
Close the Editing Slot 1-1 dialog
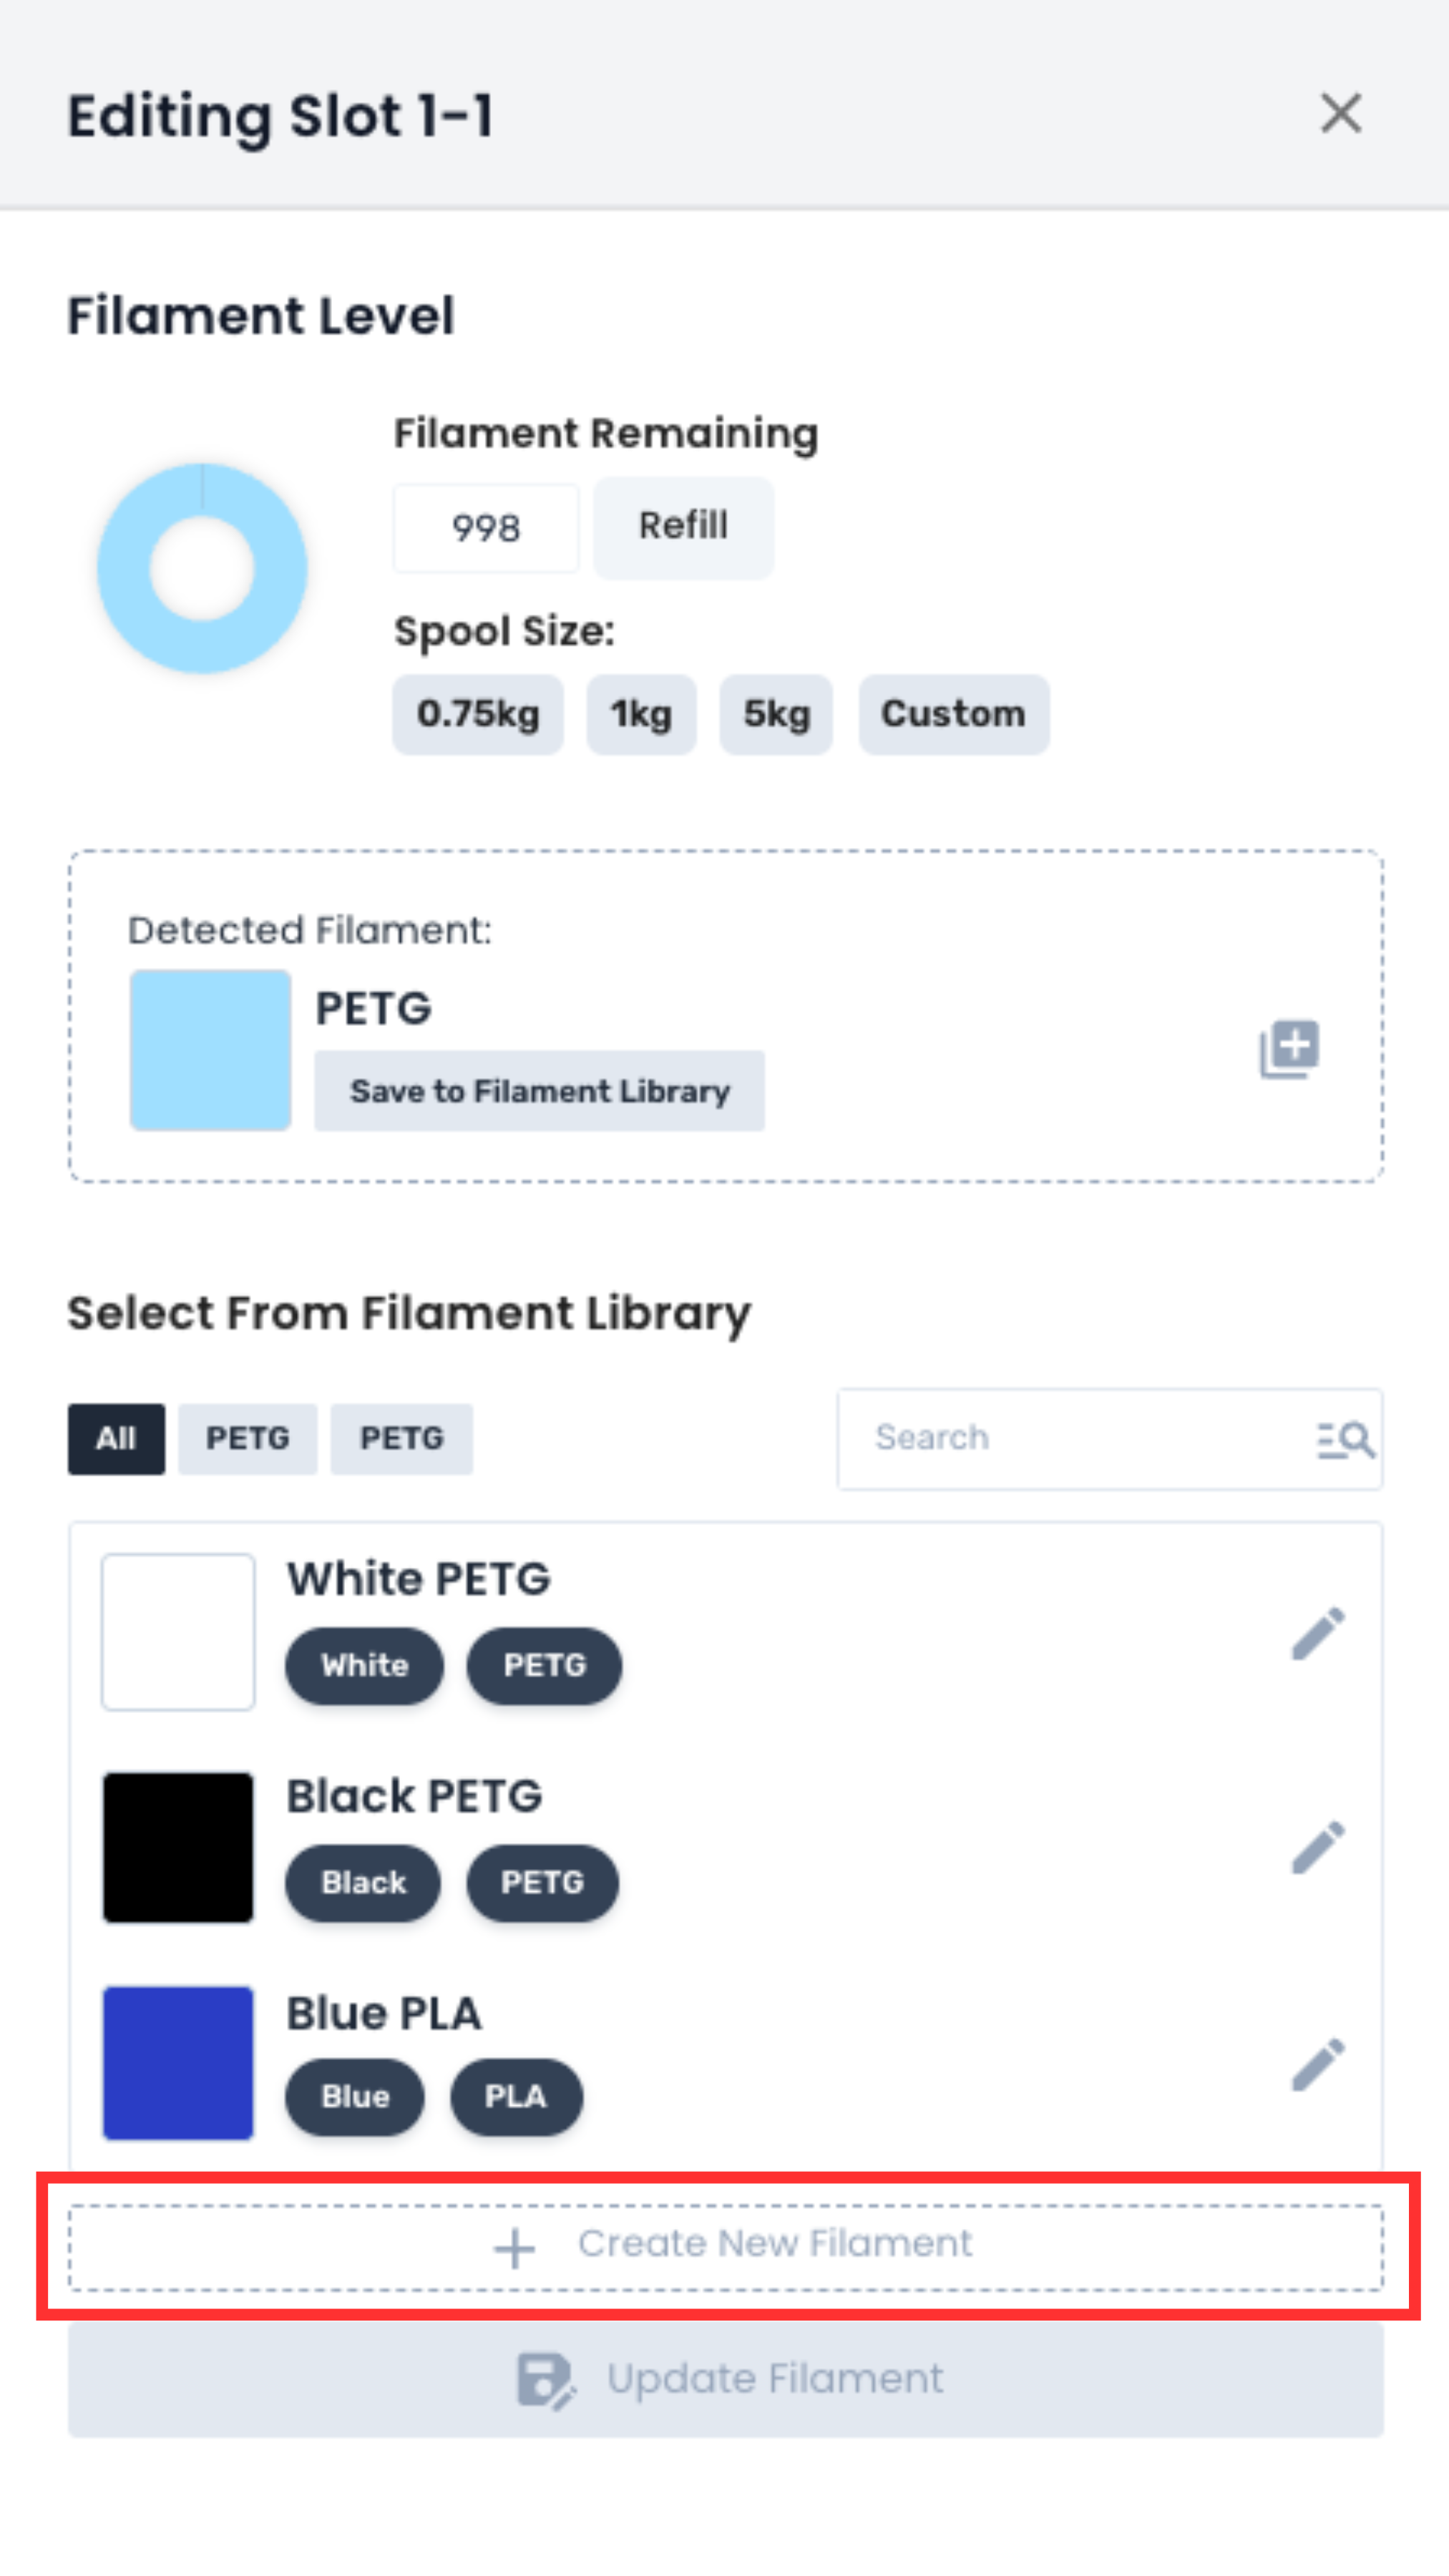coord(1340,113)
